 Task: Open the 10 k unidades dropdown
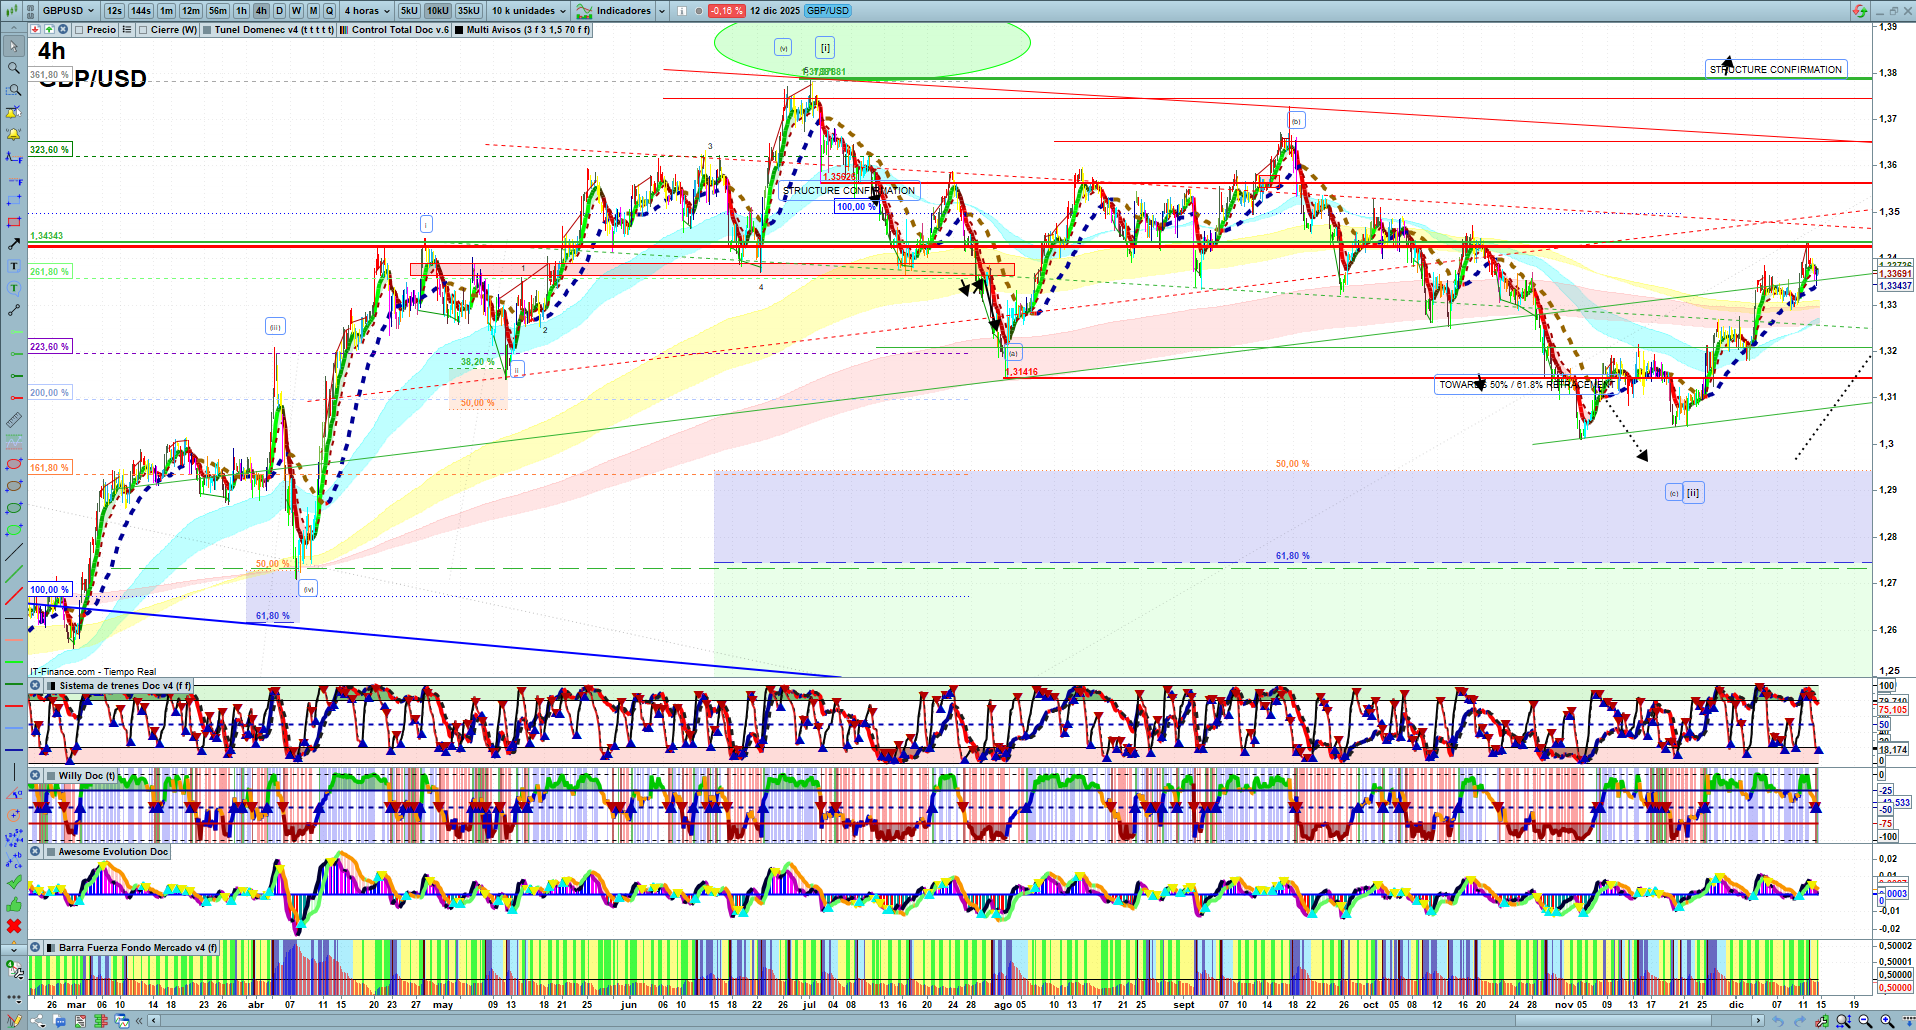[x=528, y=11]
